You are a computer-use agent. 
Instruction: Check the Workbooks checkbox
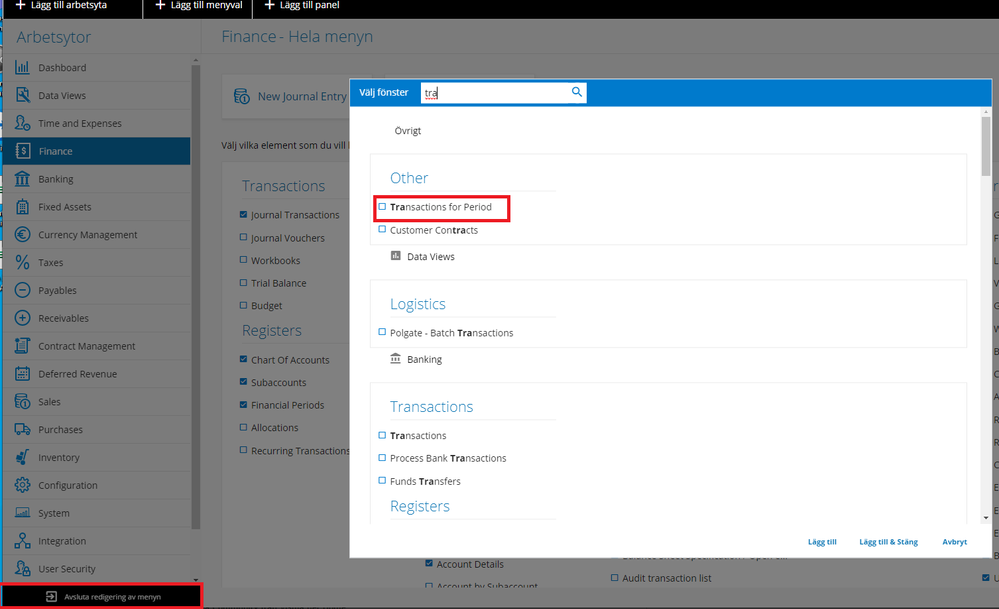(x=243, y=260)
